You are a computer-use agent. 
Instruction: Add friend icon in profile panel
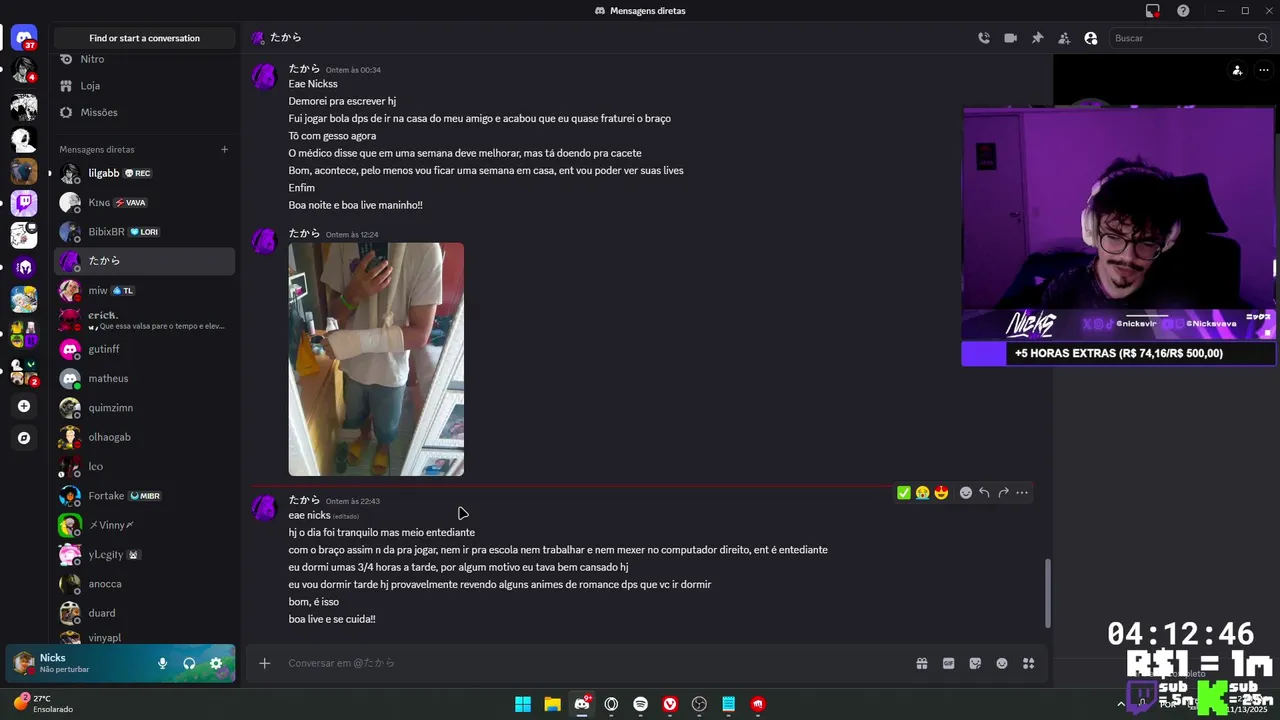coord(1237,70)
